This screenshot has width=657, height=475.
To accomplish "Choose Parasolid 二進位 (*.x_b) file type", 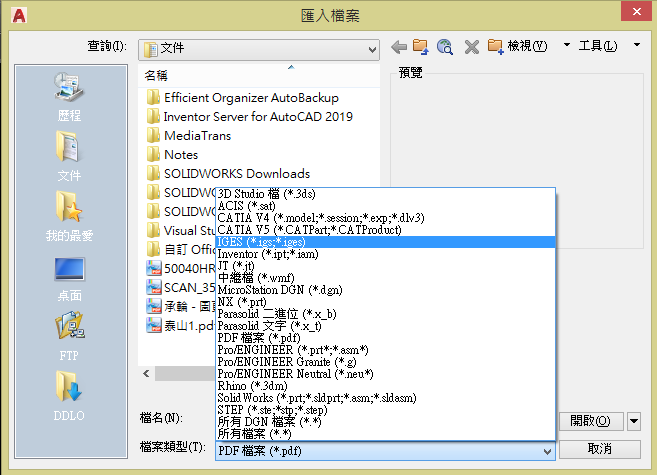I will (385, 314).
